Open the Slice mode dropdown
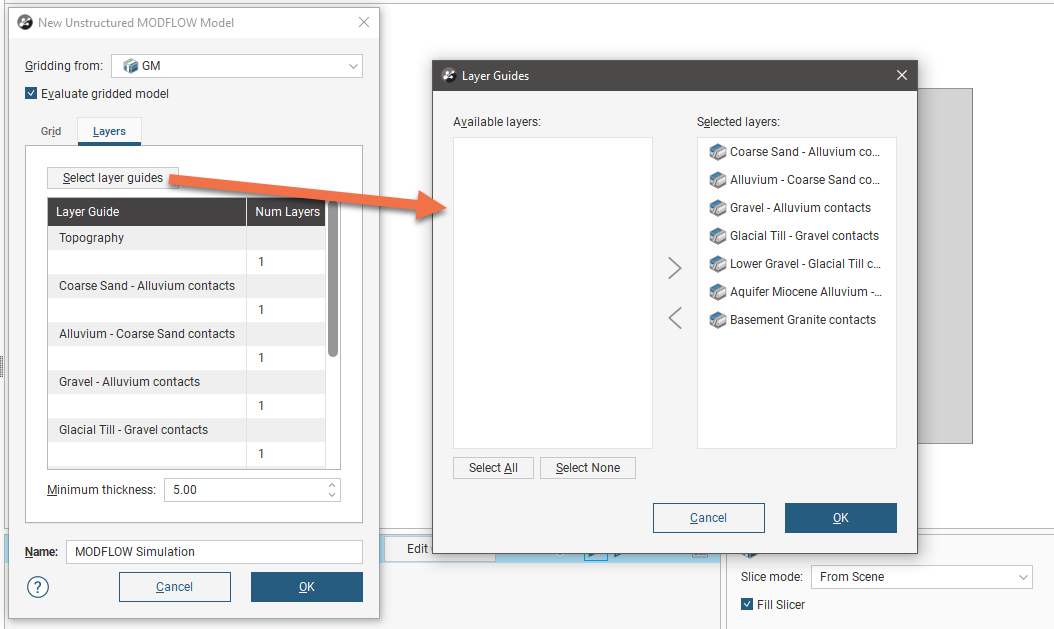The image size is (1054, 629). [921, 577]
